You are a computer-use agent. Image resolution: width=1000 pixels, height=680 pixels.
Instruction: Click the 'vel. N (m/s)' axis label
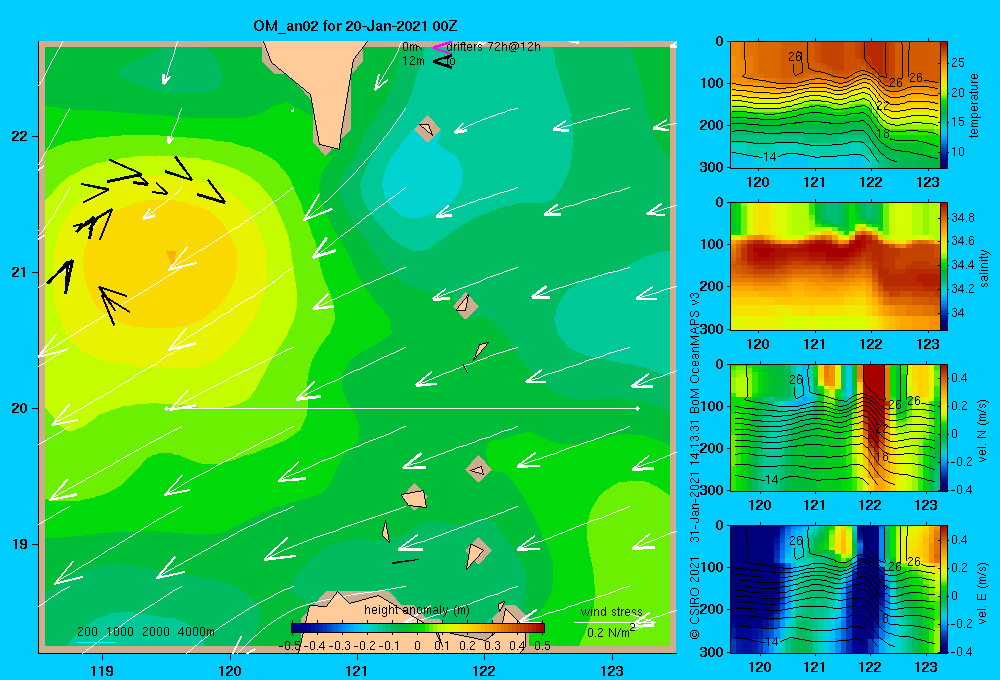pos(983,431)
